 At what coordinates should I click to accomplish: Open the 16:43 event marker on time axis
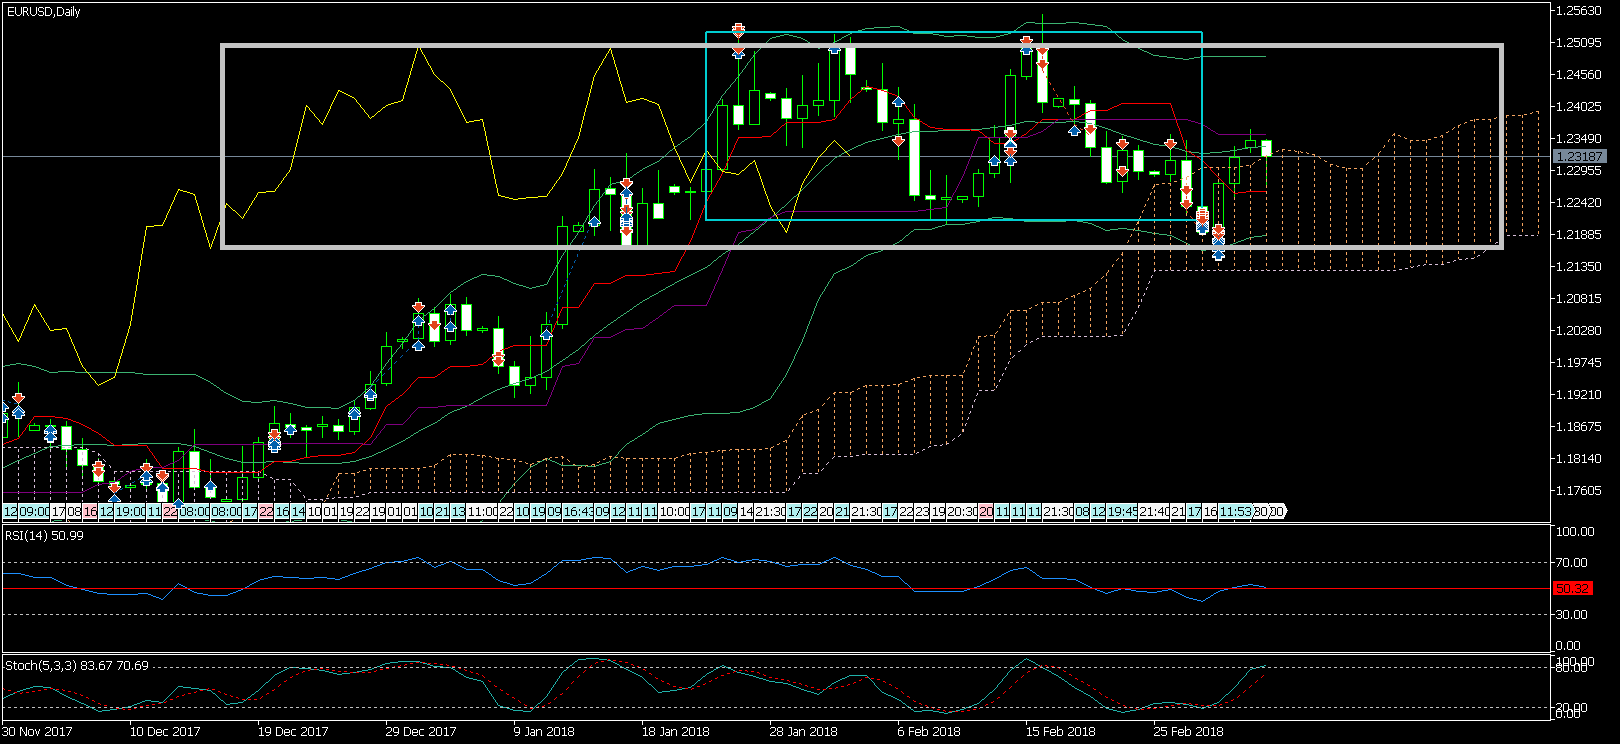point(578,512)
